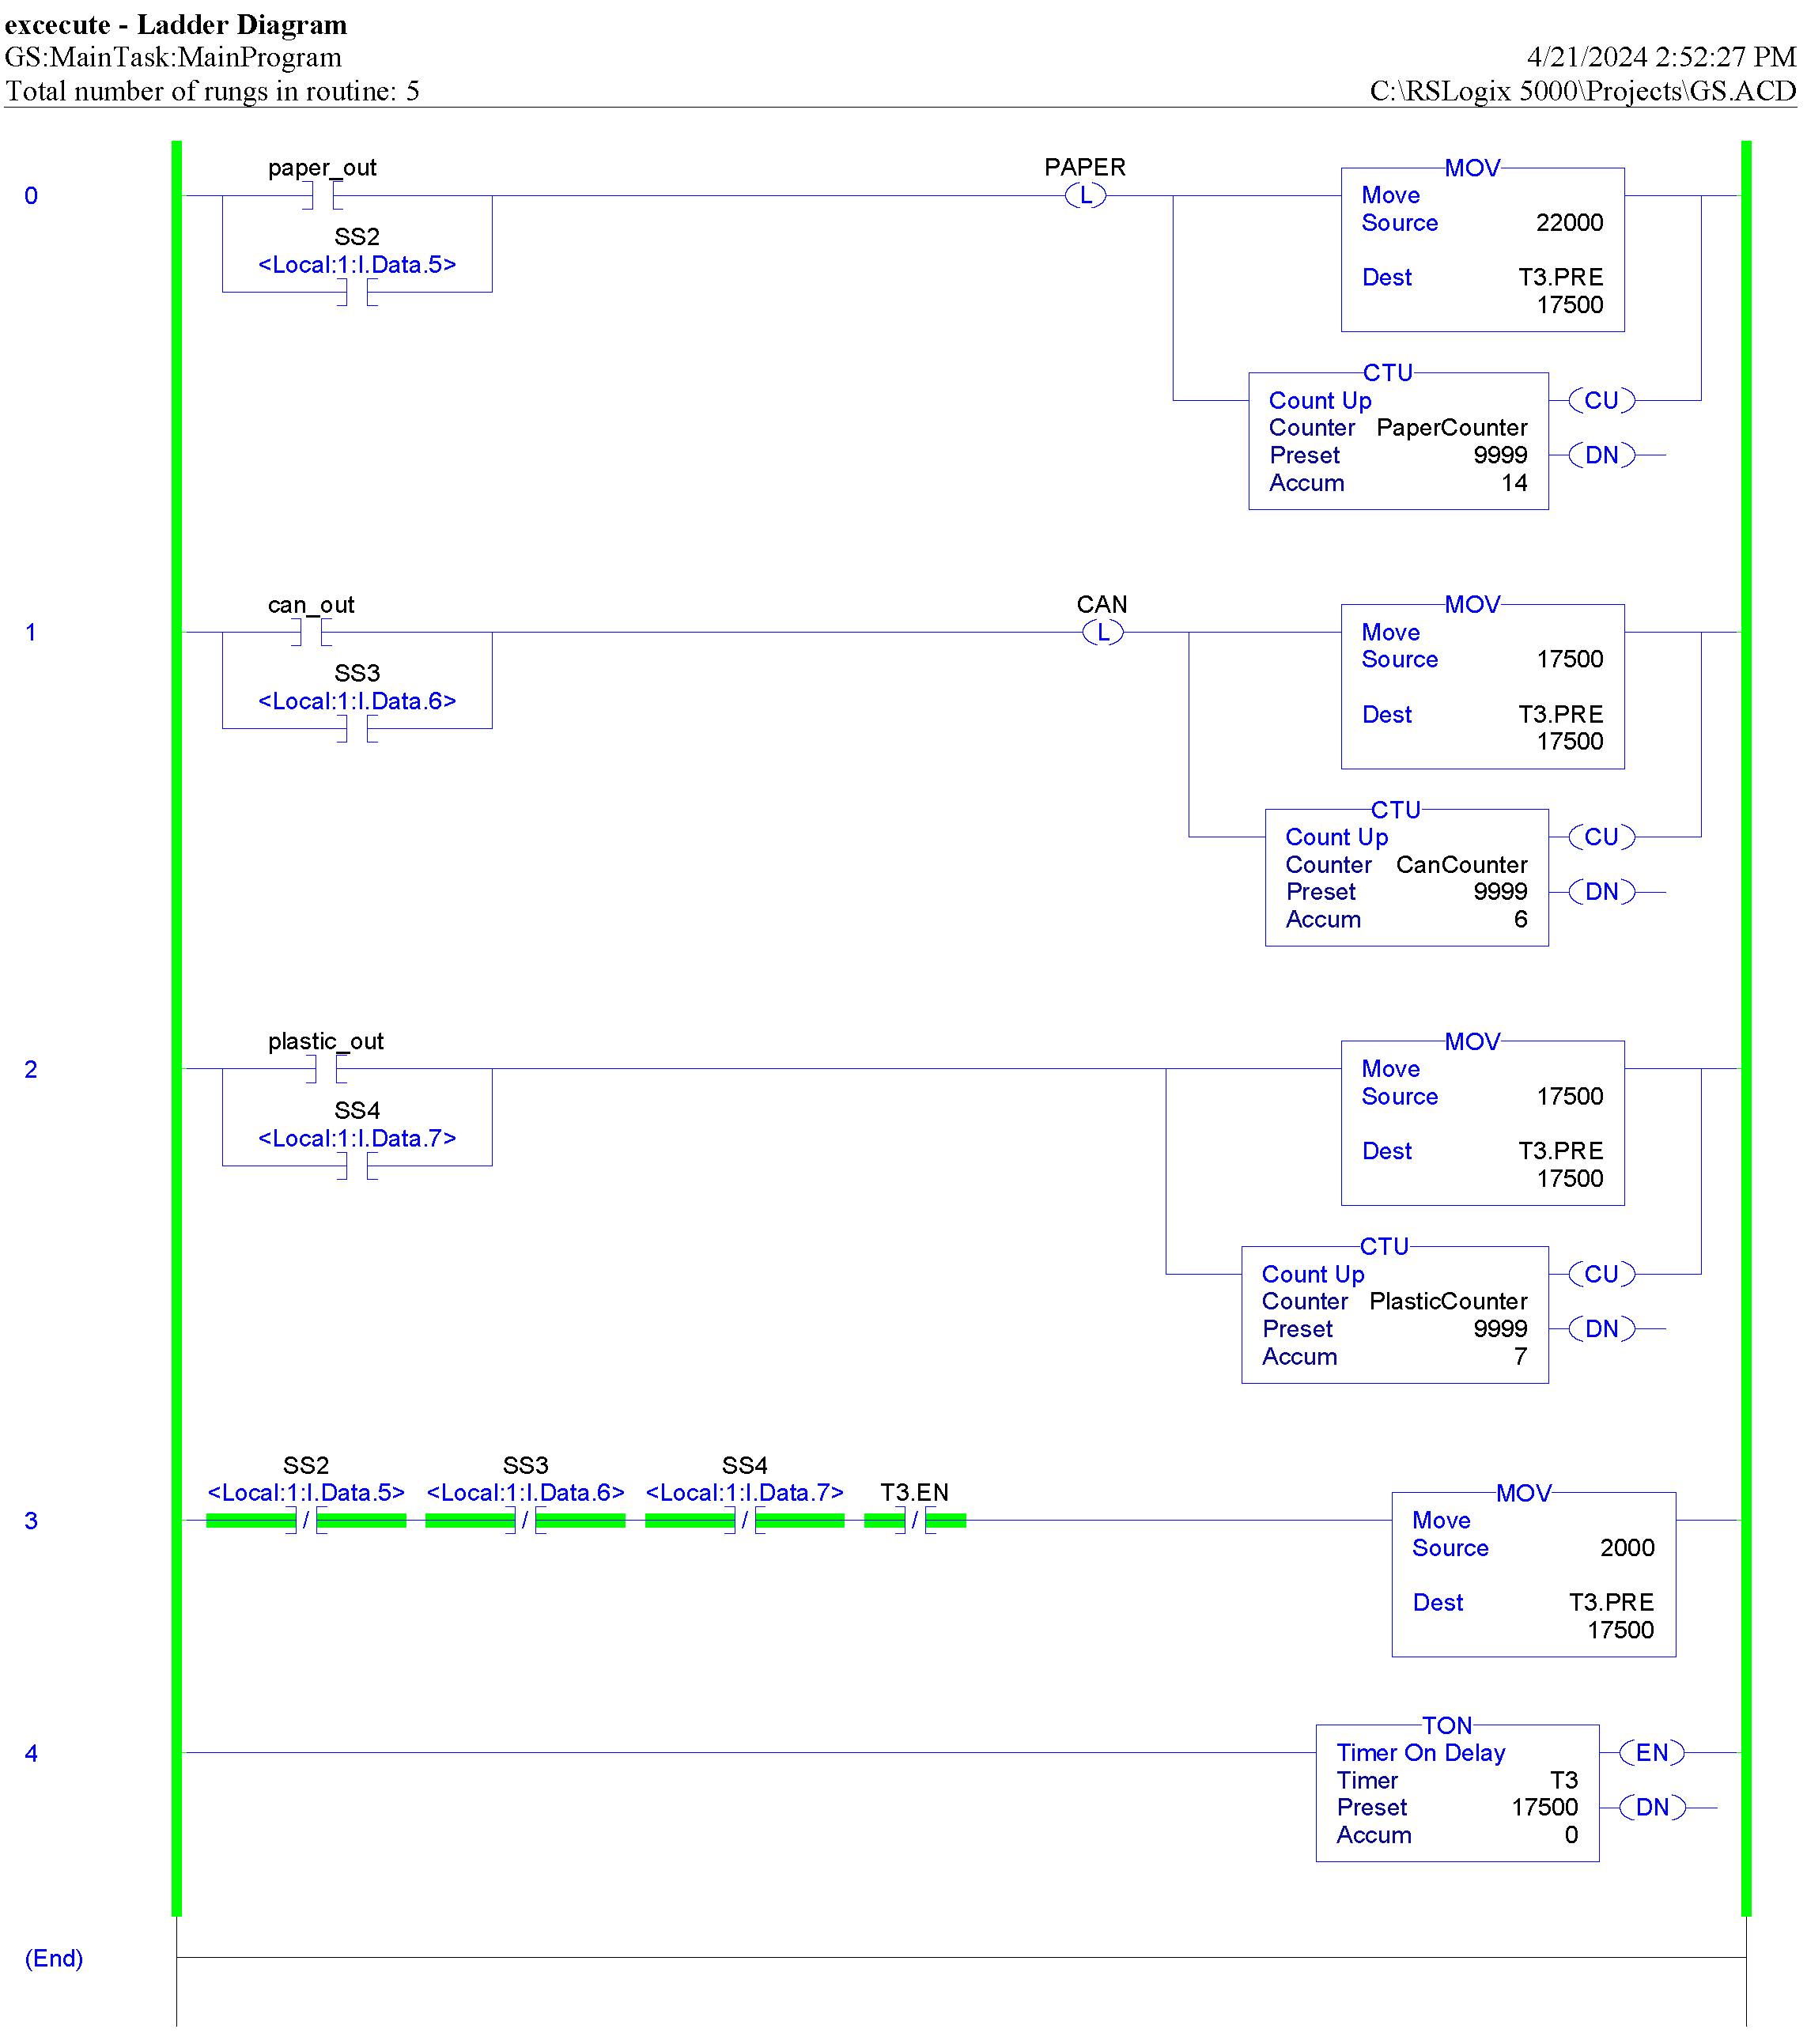Click the Accum value of PlasticCounter
The image size is (1807, 2044).
click(1519, 1357)
